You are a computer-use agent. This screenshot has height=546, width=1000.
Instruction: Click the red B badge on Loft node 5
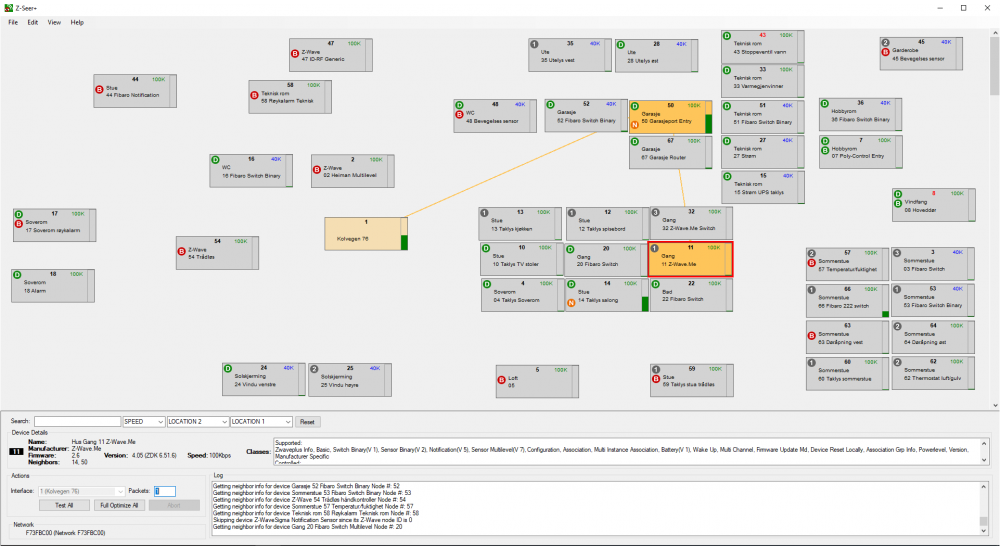501,380
